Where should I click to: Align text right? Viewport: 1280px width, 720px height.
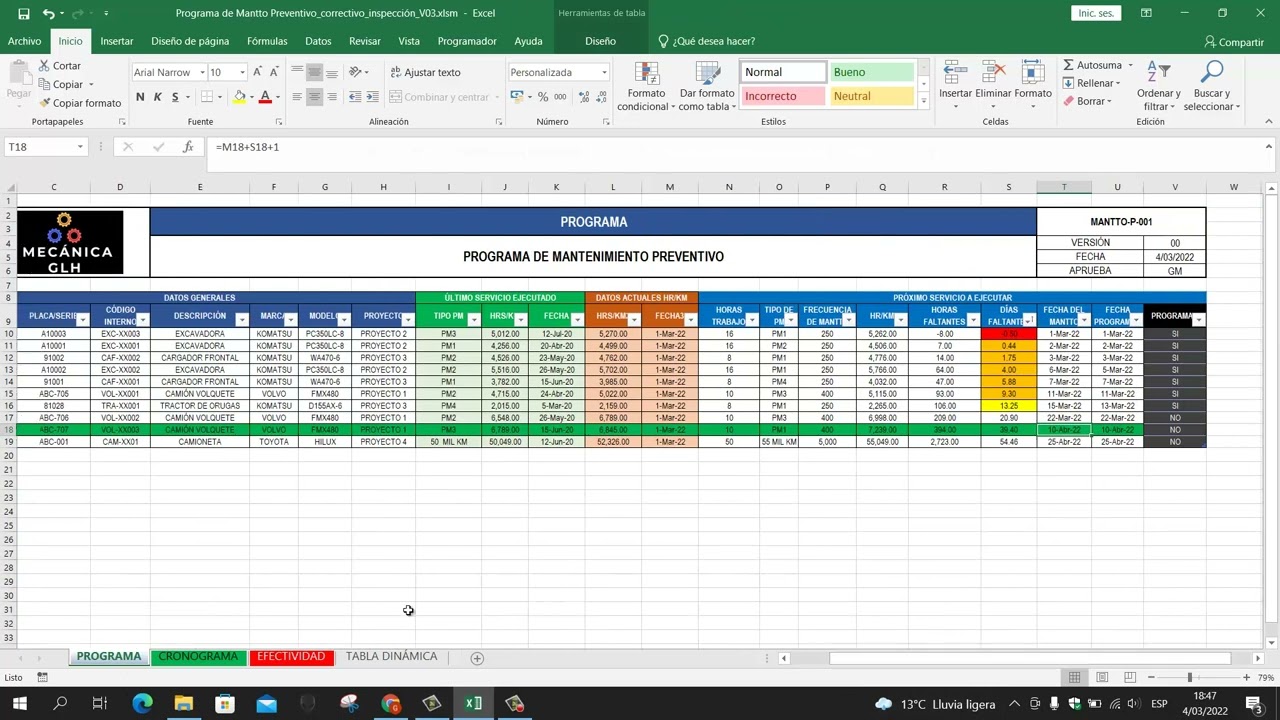(331, 97)
